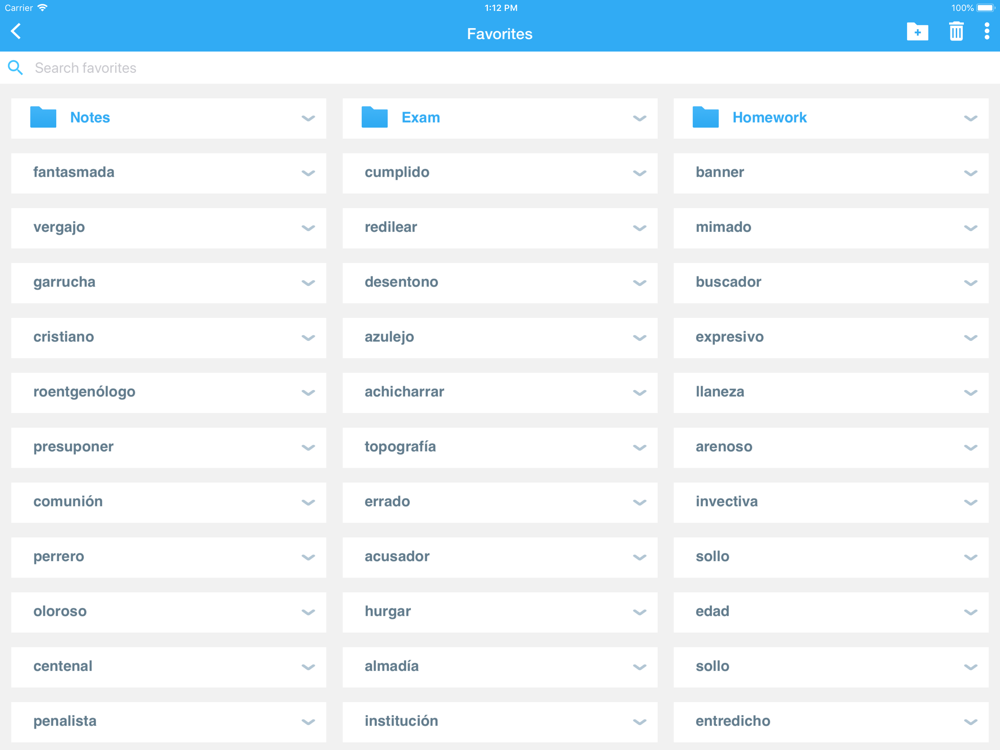Viewport: 1000px width, 750px height.
Task: Select the word cristiano
Action: [64, 337]
